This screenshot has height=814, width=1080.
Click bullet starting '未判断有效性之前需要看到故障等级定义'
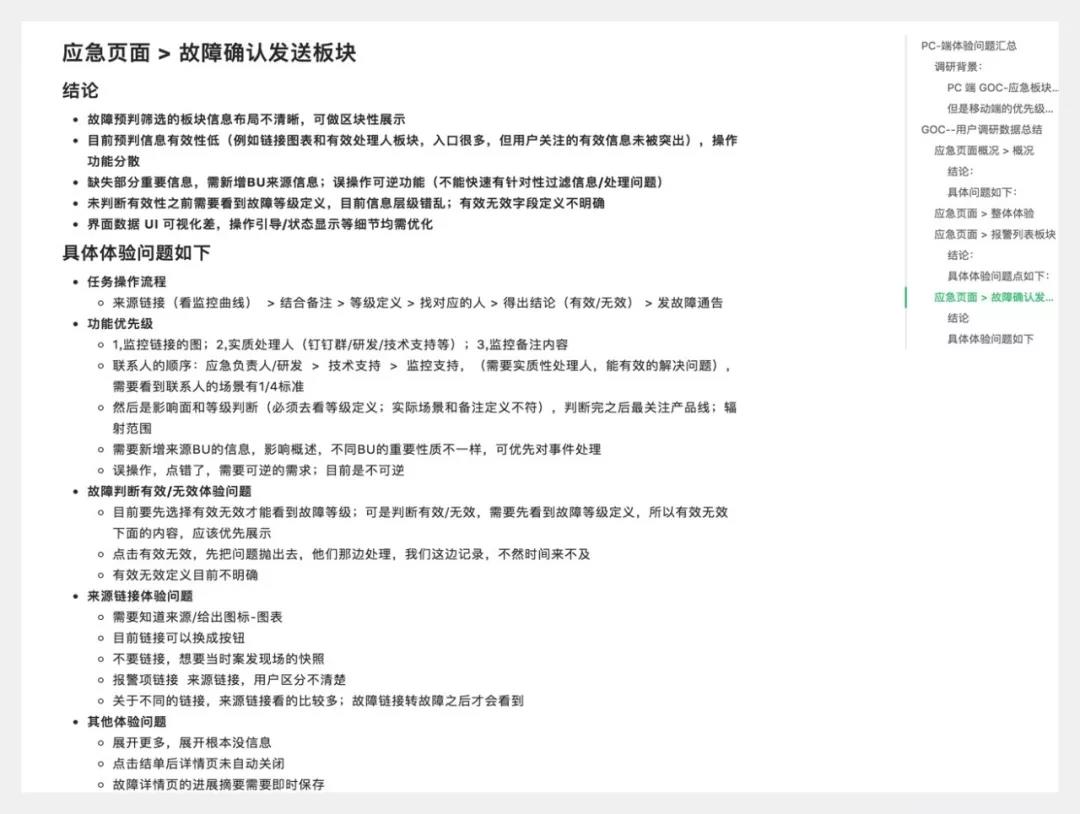click(346, 203)
